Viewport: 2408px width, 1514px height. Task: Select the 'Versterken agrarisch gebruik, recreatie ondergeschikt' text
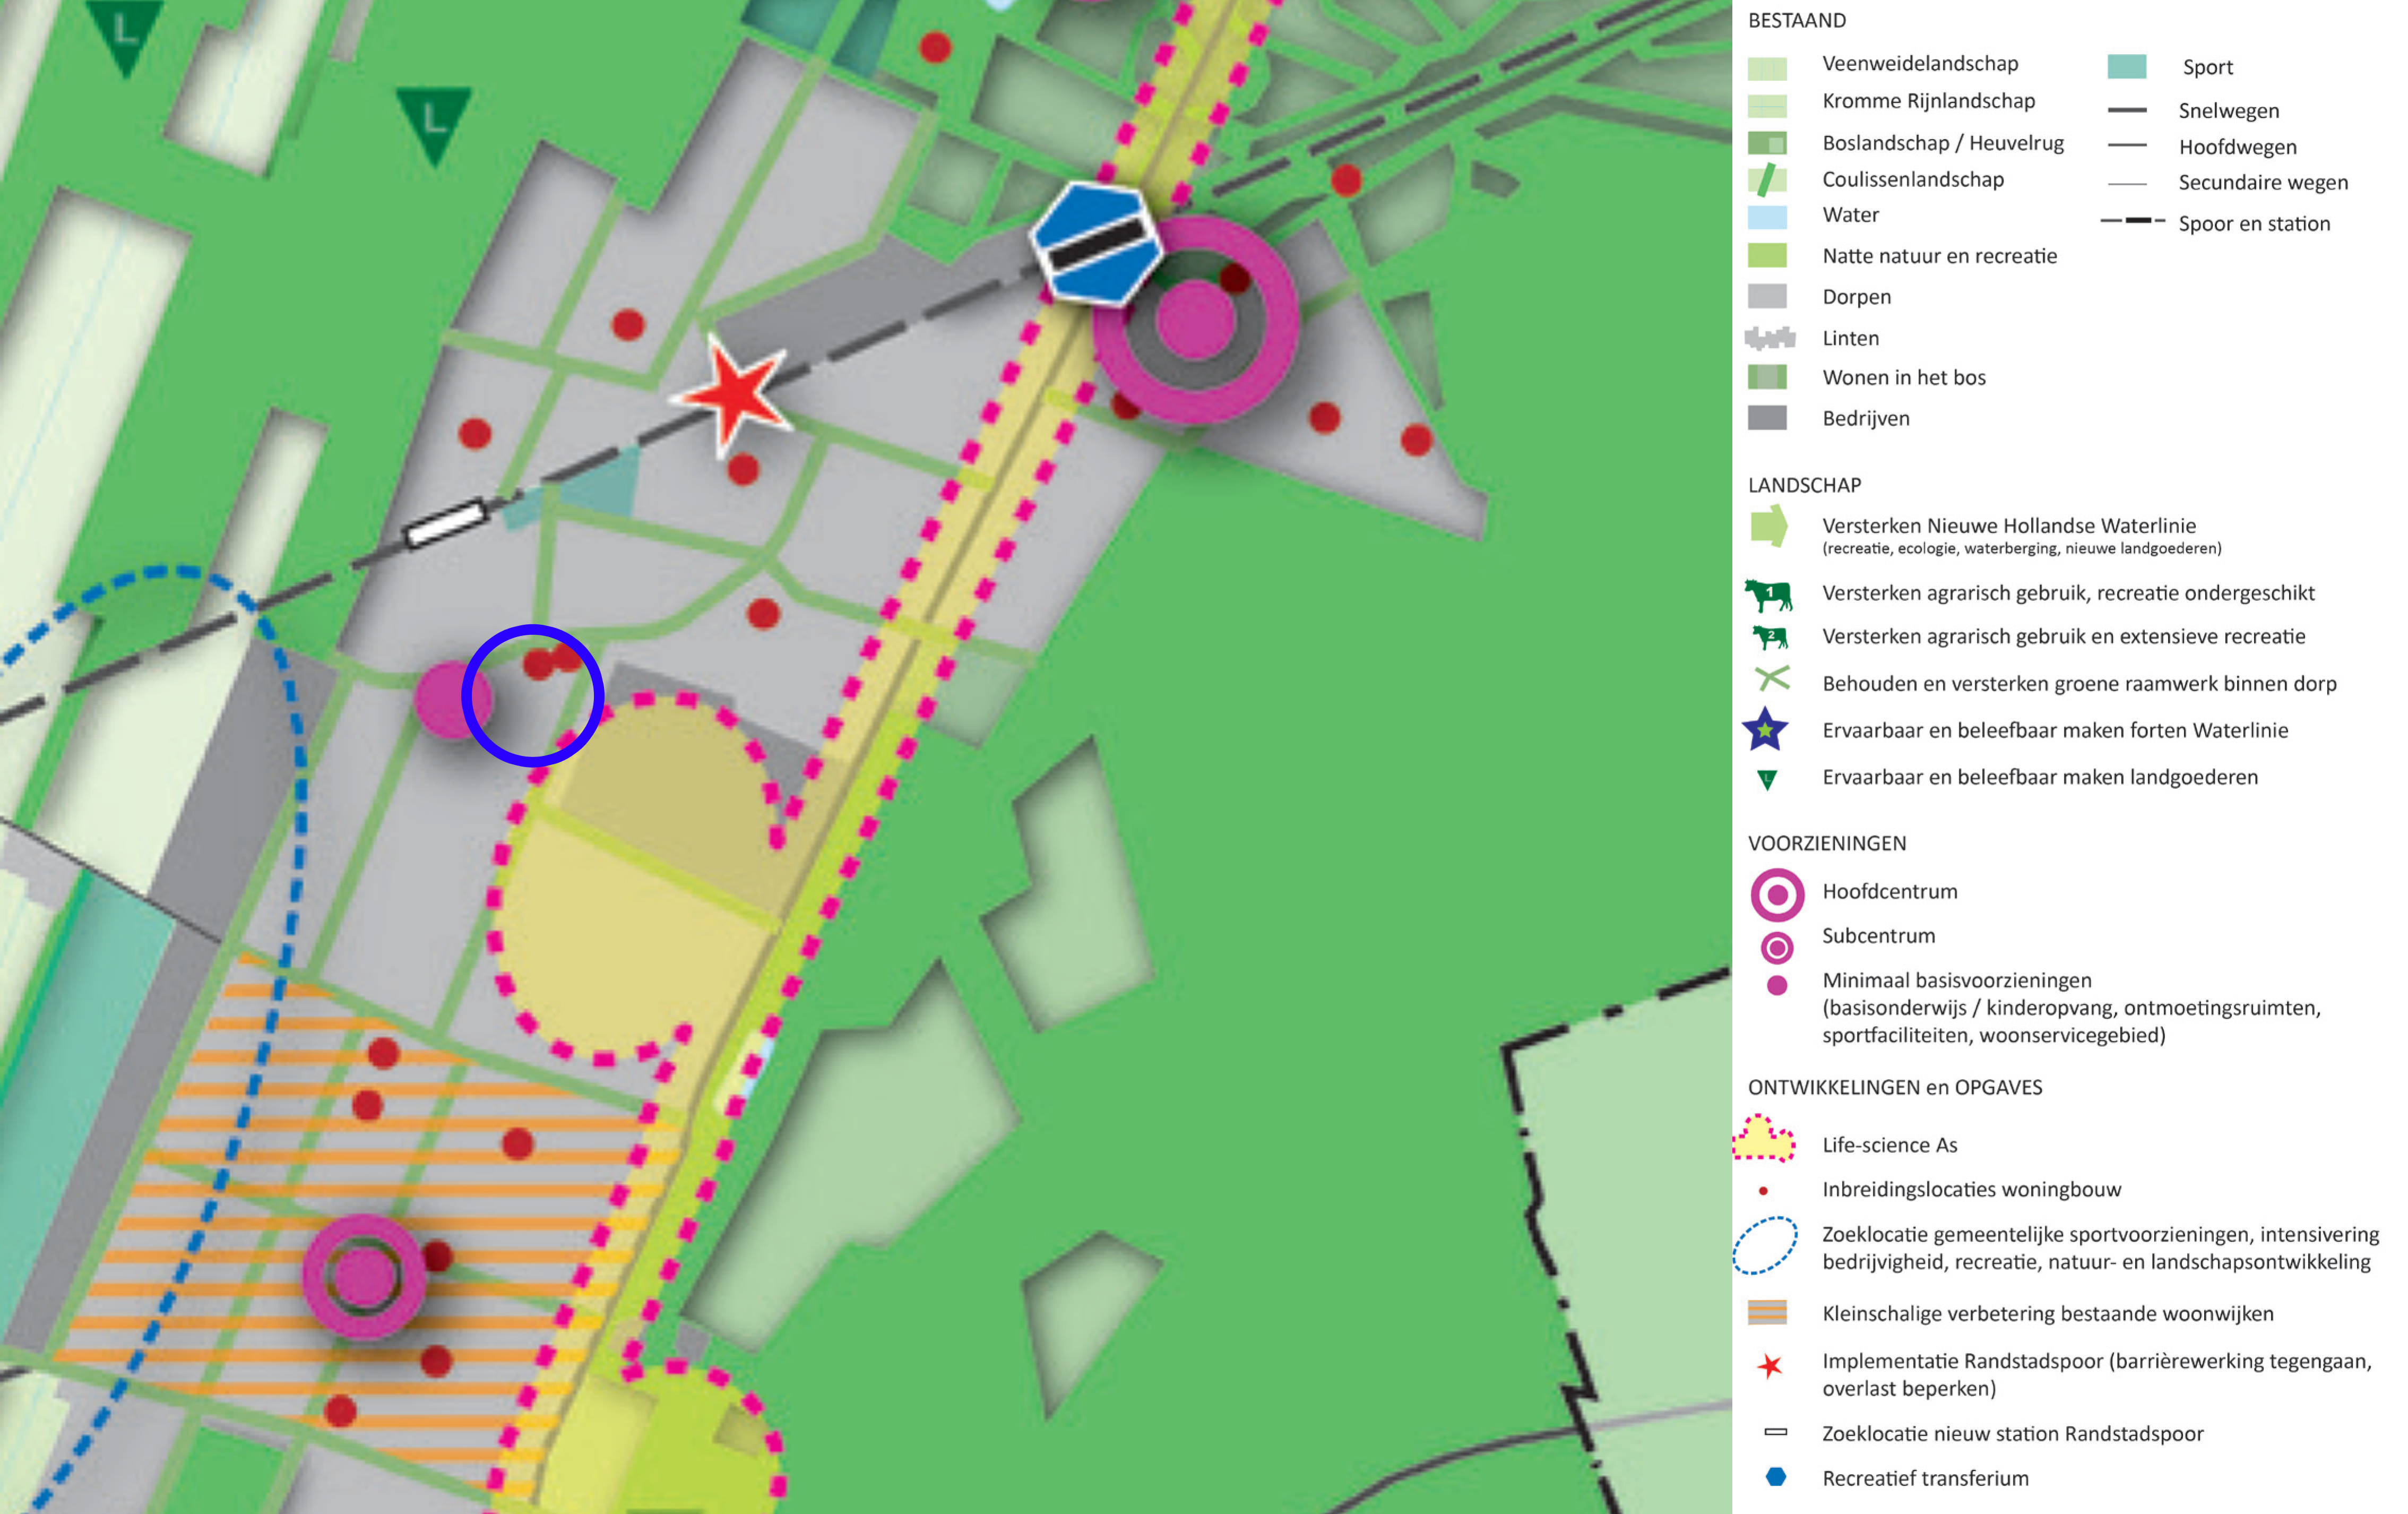click(2068, 593)
